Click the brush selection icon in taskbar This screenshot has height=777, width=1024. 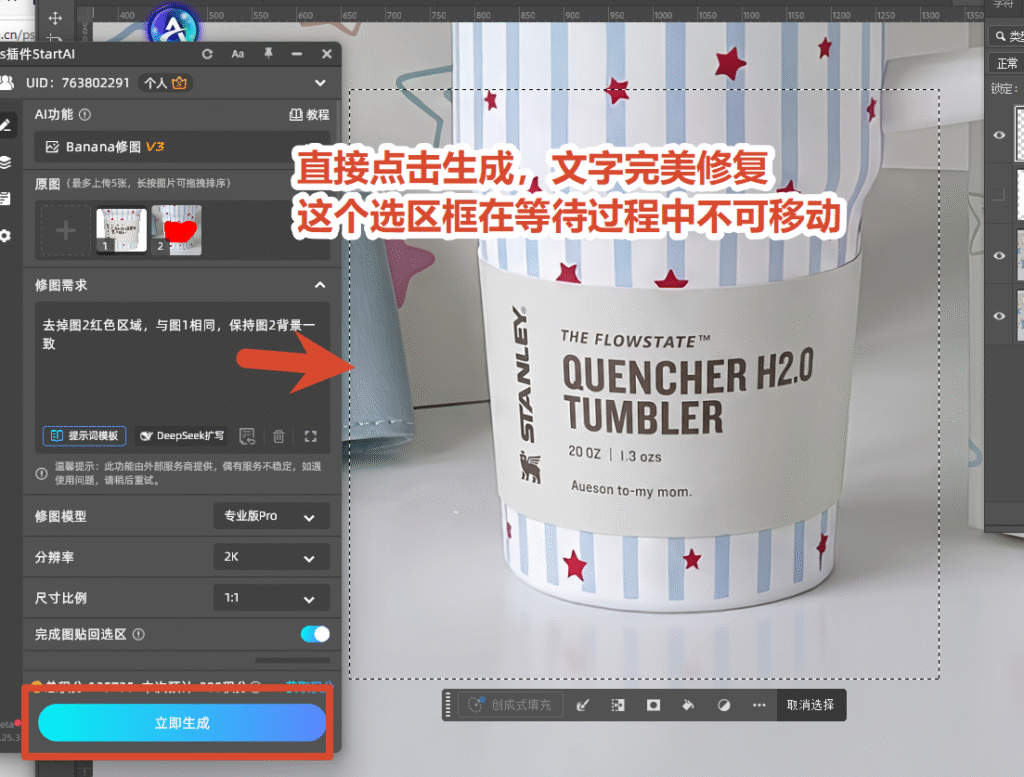click(583, 705)
